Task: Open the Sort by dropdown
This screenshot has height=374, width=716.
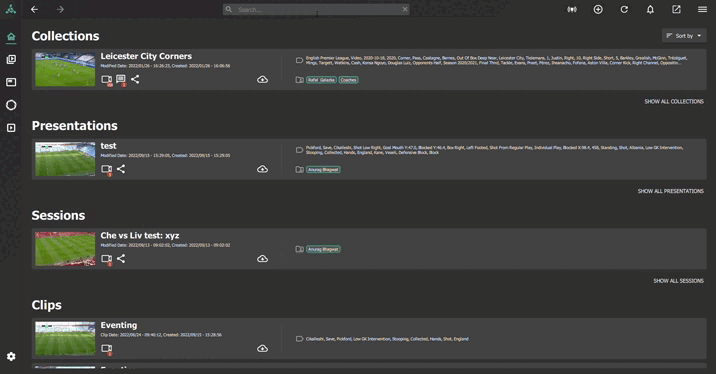Action: pos(684,36)
